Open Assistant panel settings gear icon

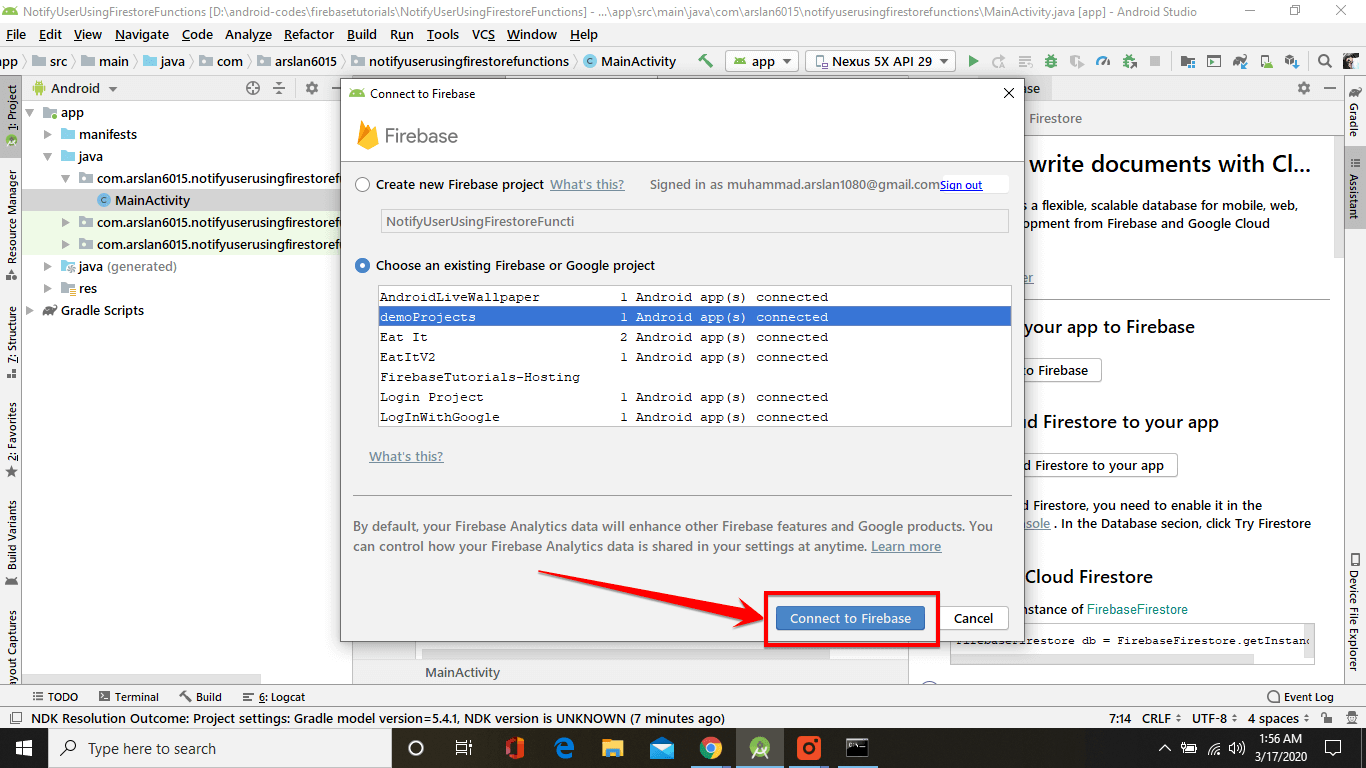[1304, 88]
